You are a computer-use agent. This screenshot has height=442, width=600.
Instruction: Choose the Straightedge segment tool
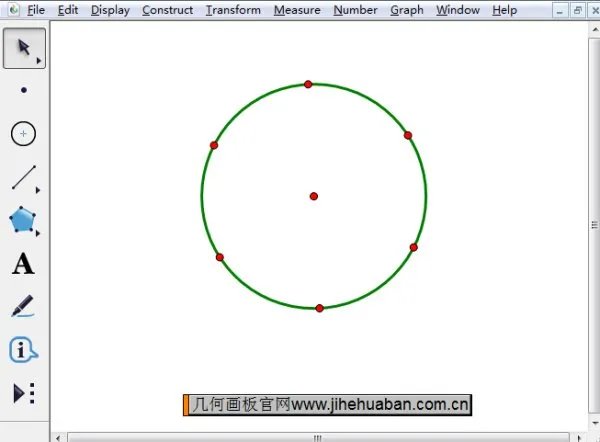(x=23, y=178)
